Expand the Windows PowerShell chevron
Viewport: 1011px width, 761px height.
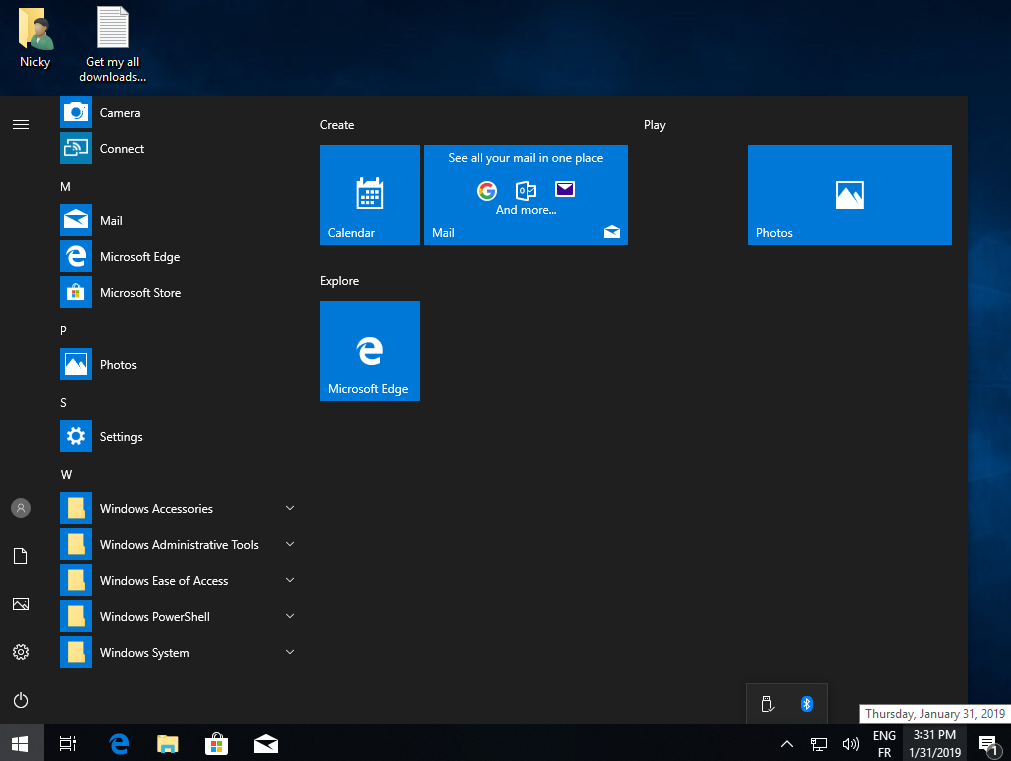pos(290,617)
